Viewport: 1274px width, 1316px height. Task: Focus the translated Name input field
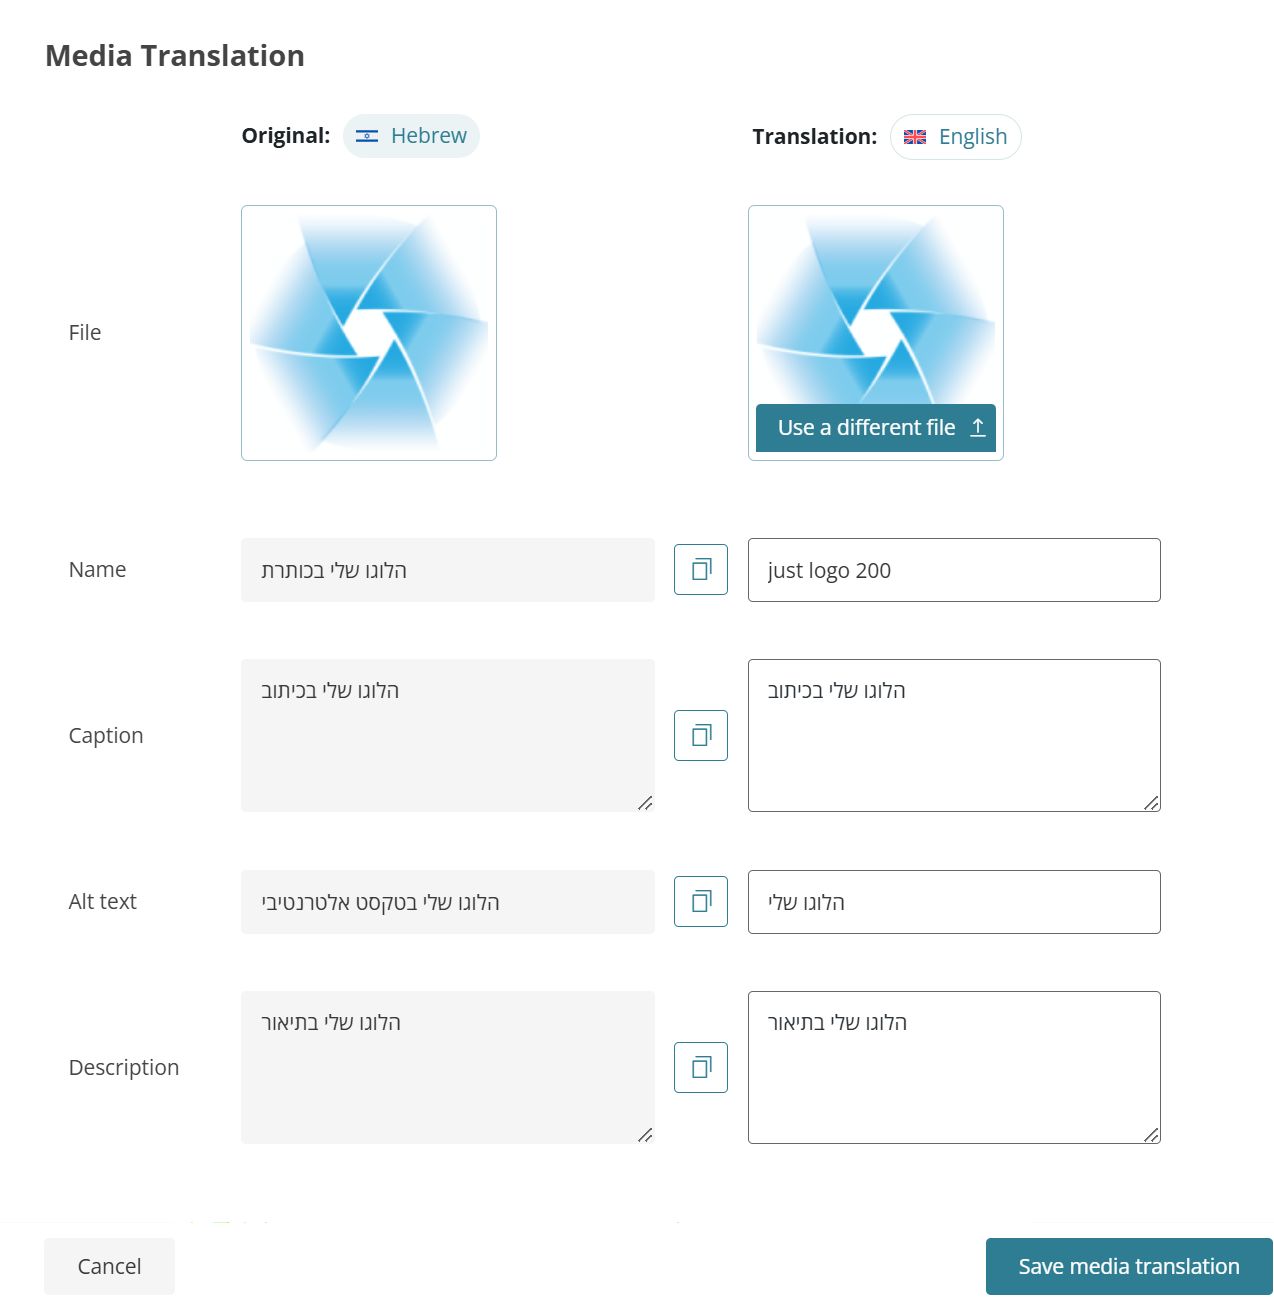954,570
